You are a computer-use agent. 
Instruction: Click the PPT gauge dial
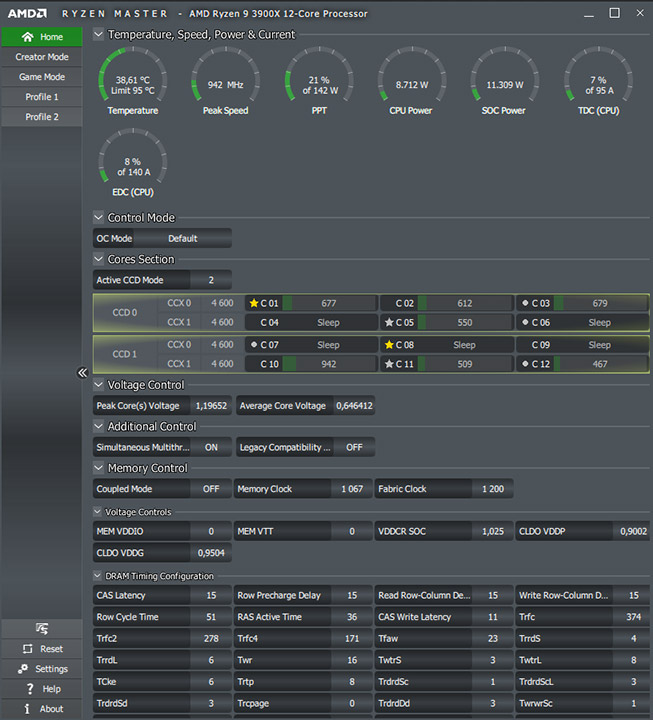tap(319, 76)
